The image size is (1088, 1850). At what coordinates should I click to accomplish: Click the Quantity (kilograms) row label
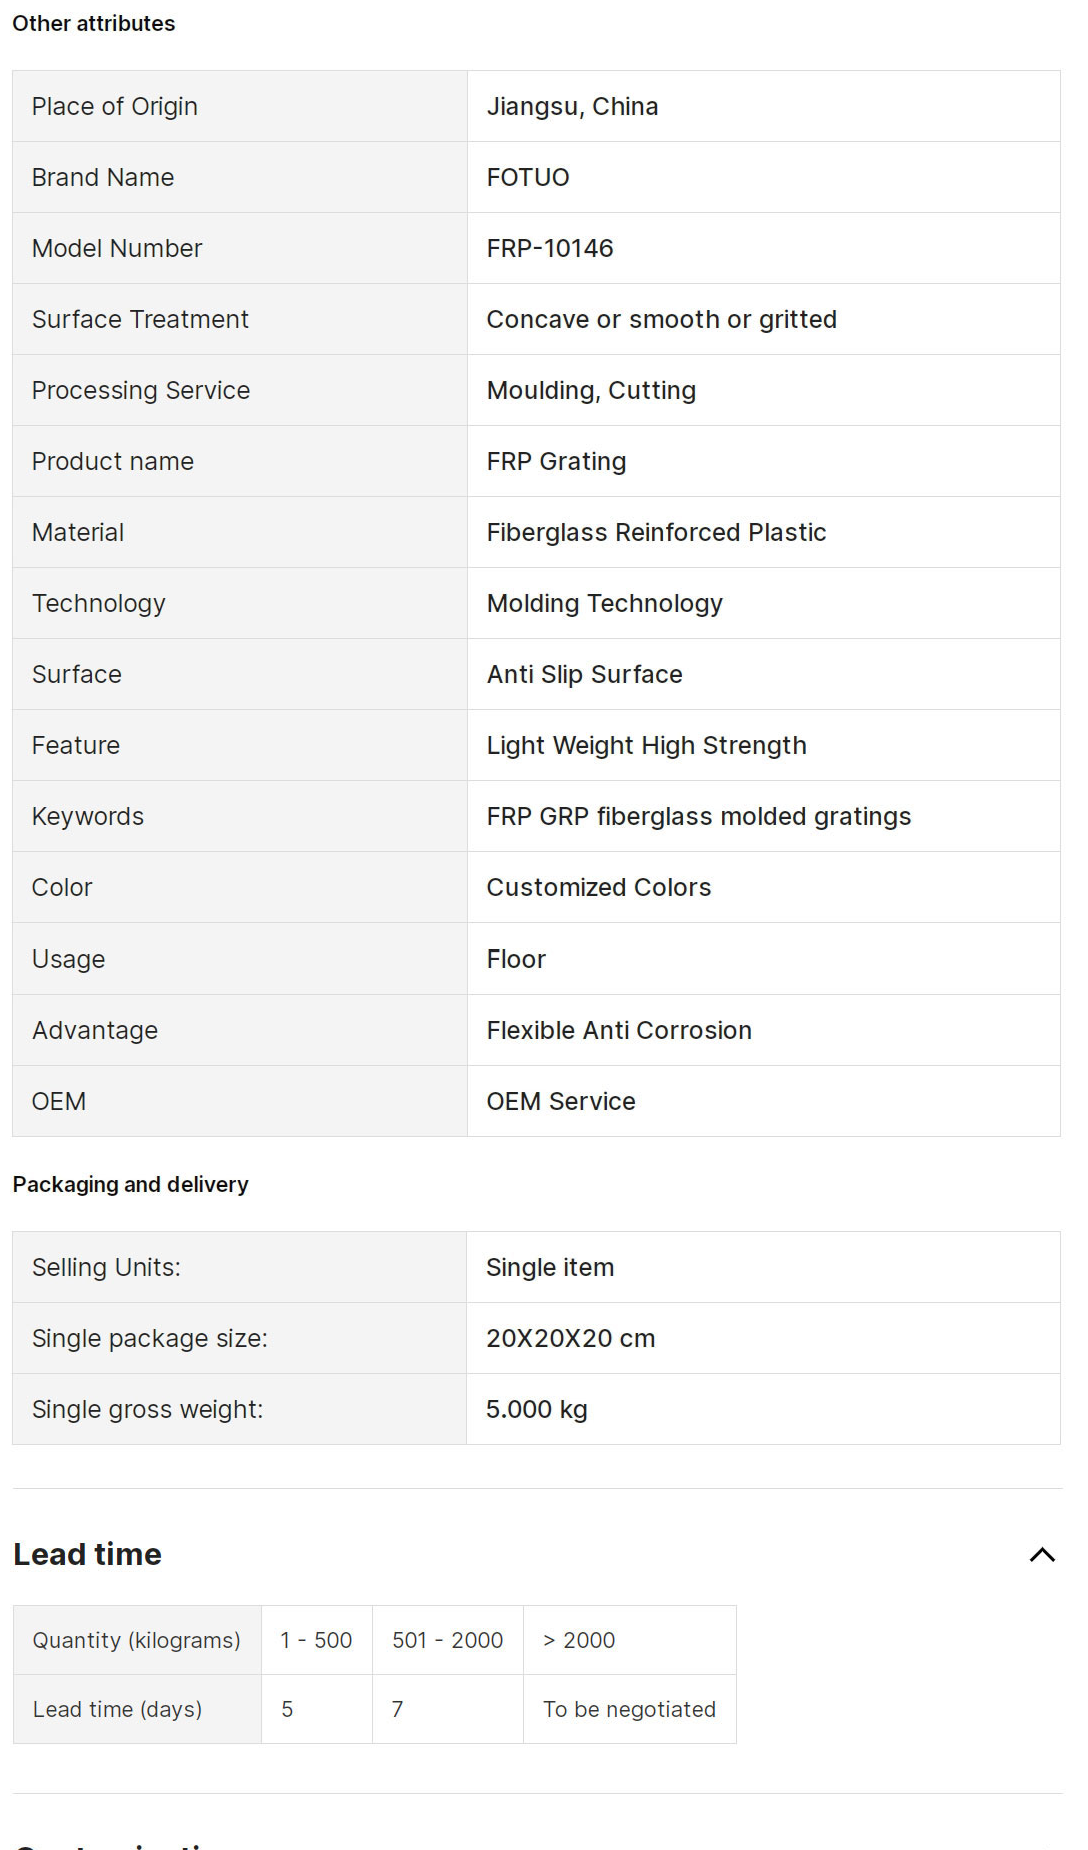(x=136, y=1640)
